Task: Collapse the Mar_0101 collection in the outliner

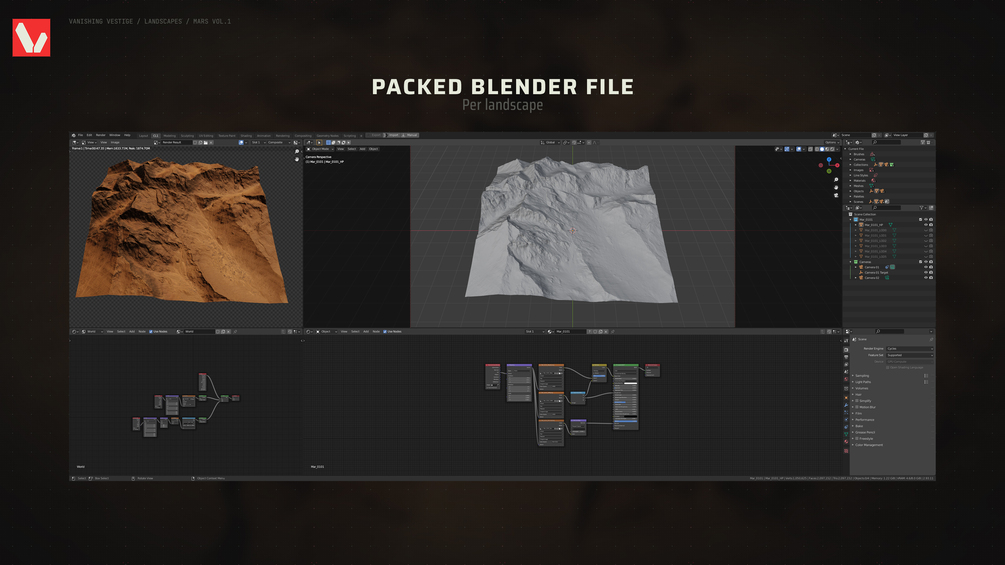Action: 851,220
